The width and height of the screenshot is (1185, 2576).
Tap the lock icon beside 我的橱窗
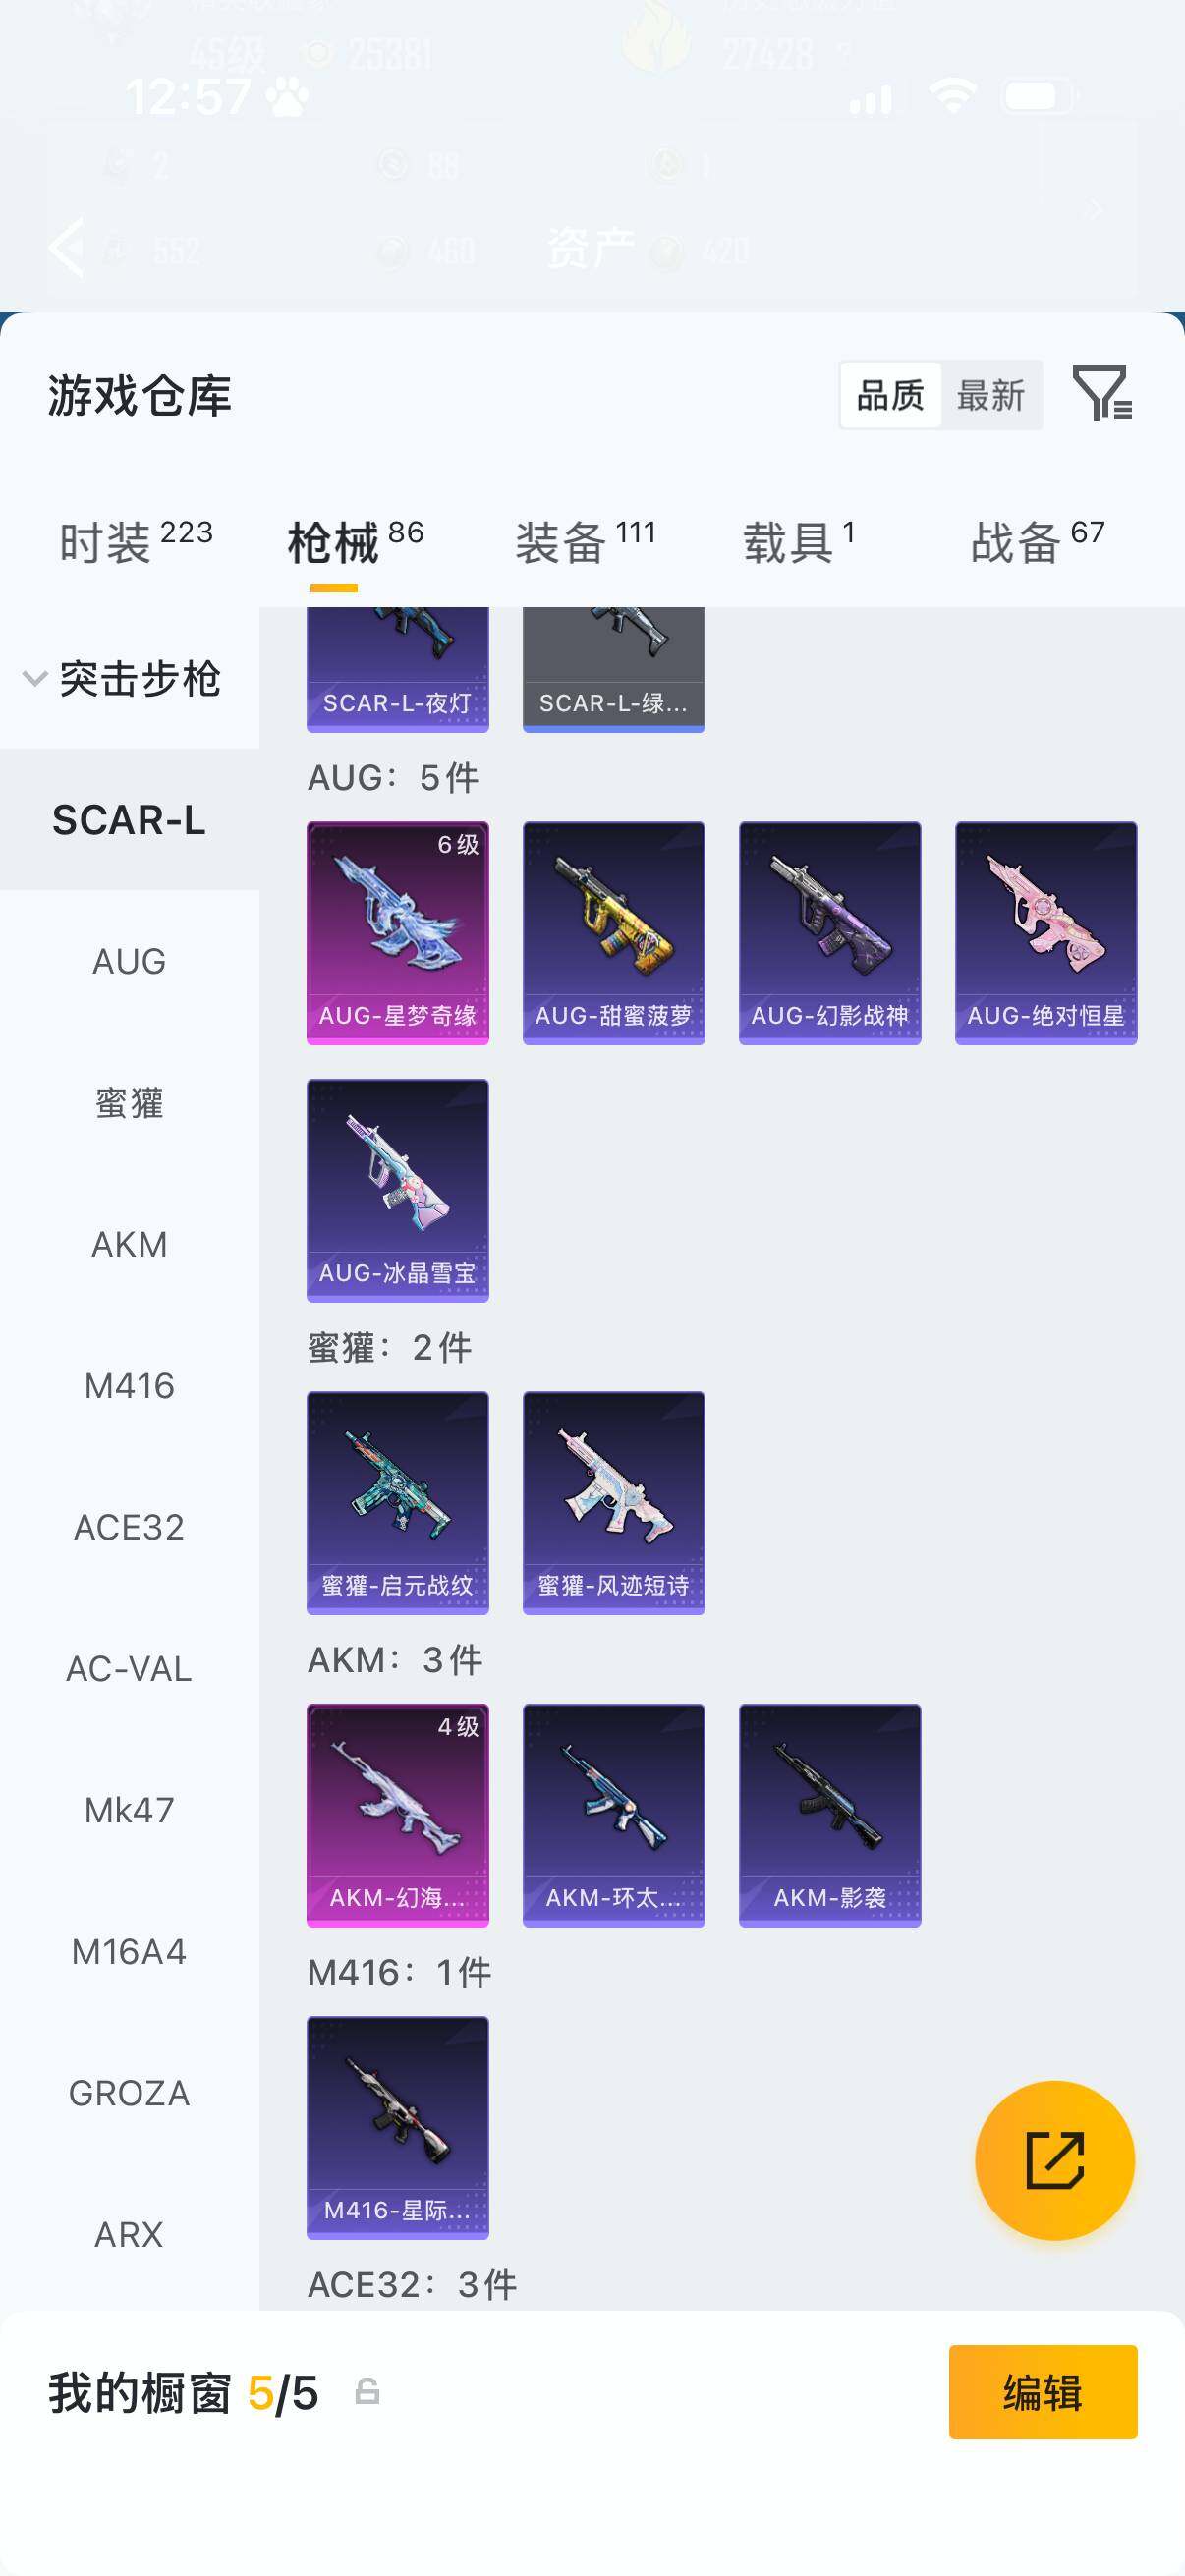click(x=367, y=2391)
